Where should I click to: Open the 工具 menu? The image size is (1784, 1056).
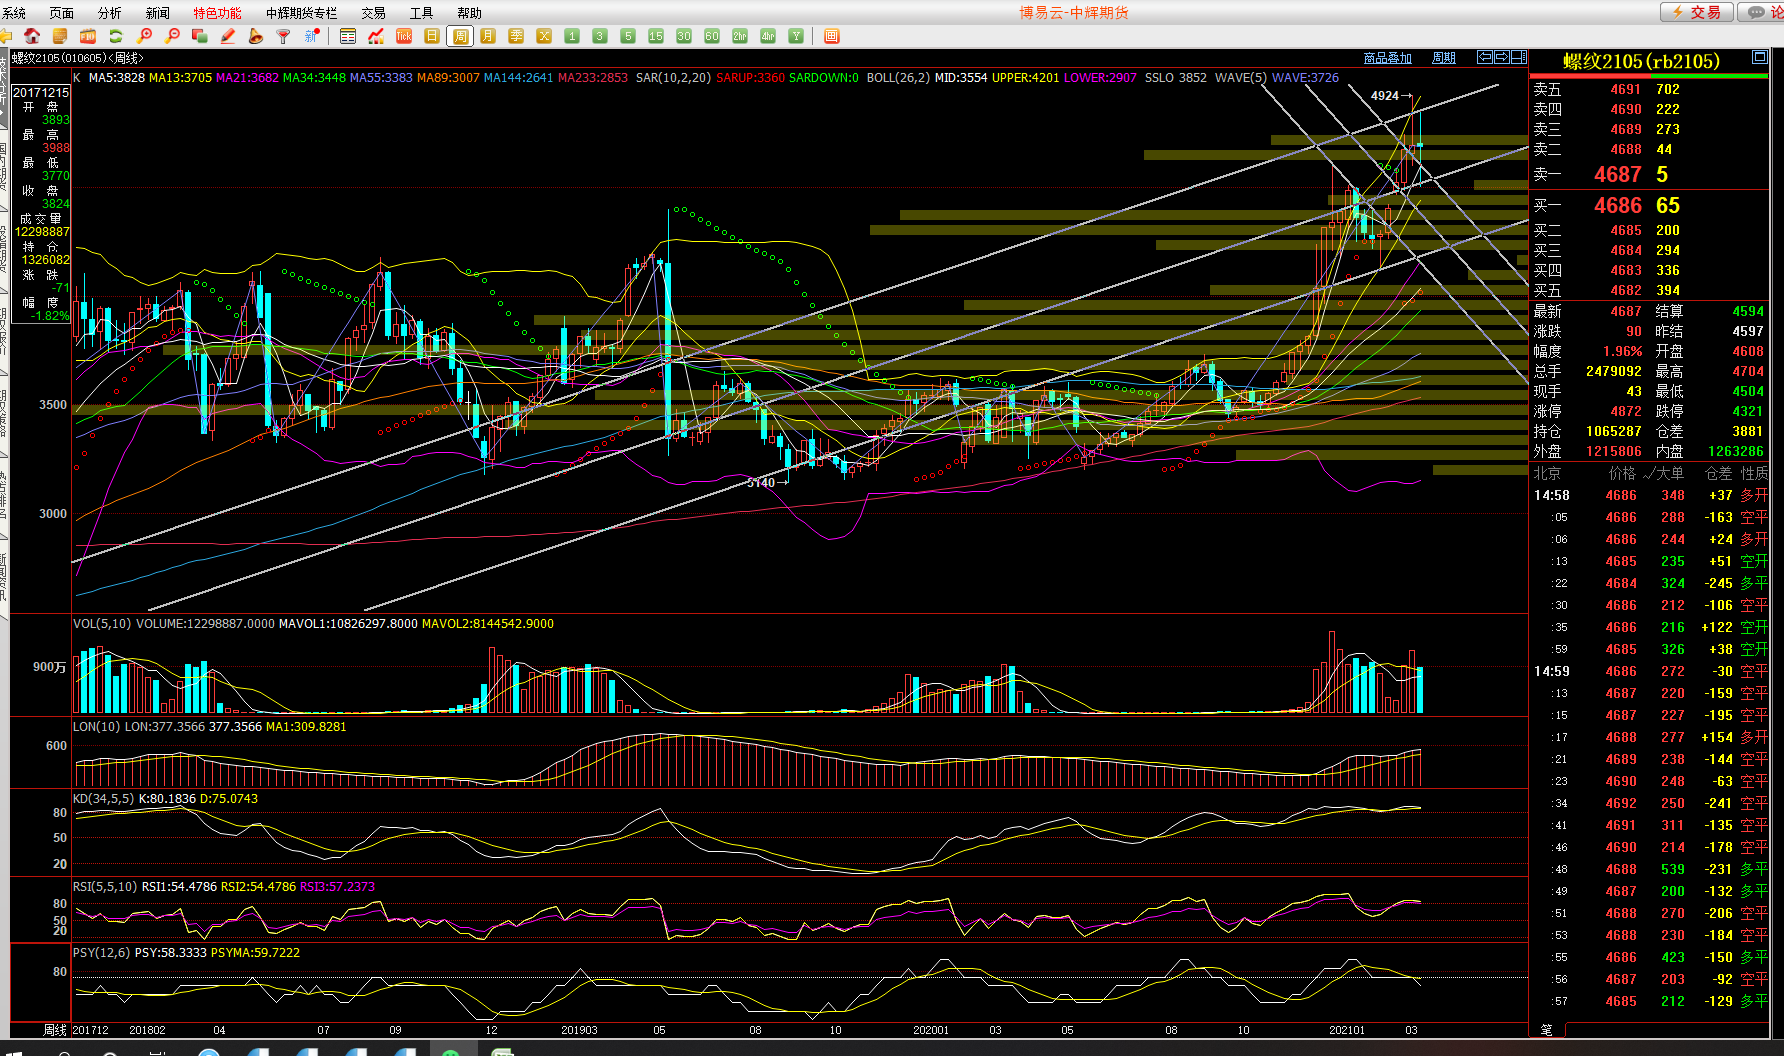click(x=422, y=13)
